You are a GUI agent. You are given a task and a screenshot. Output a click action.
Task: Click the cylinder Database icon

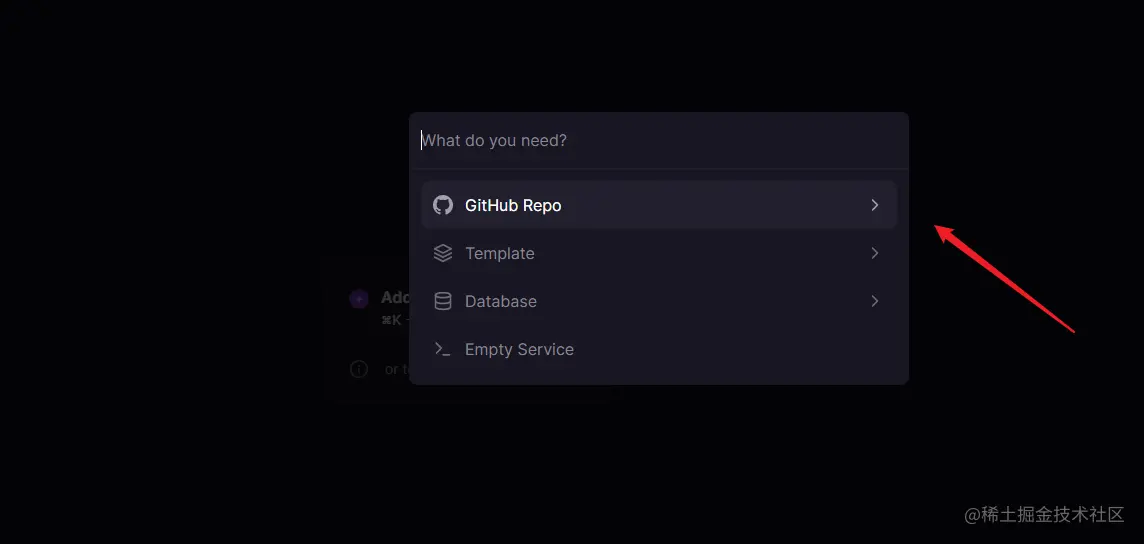[443, 301]
